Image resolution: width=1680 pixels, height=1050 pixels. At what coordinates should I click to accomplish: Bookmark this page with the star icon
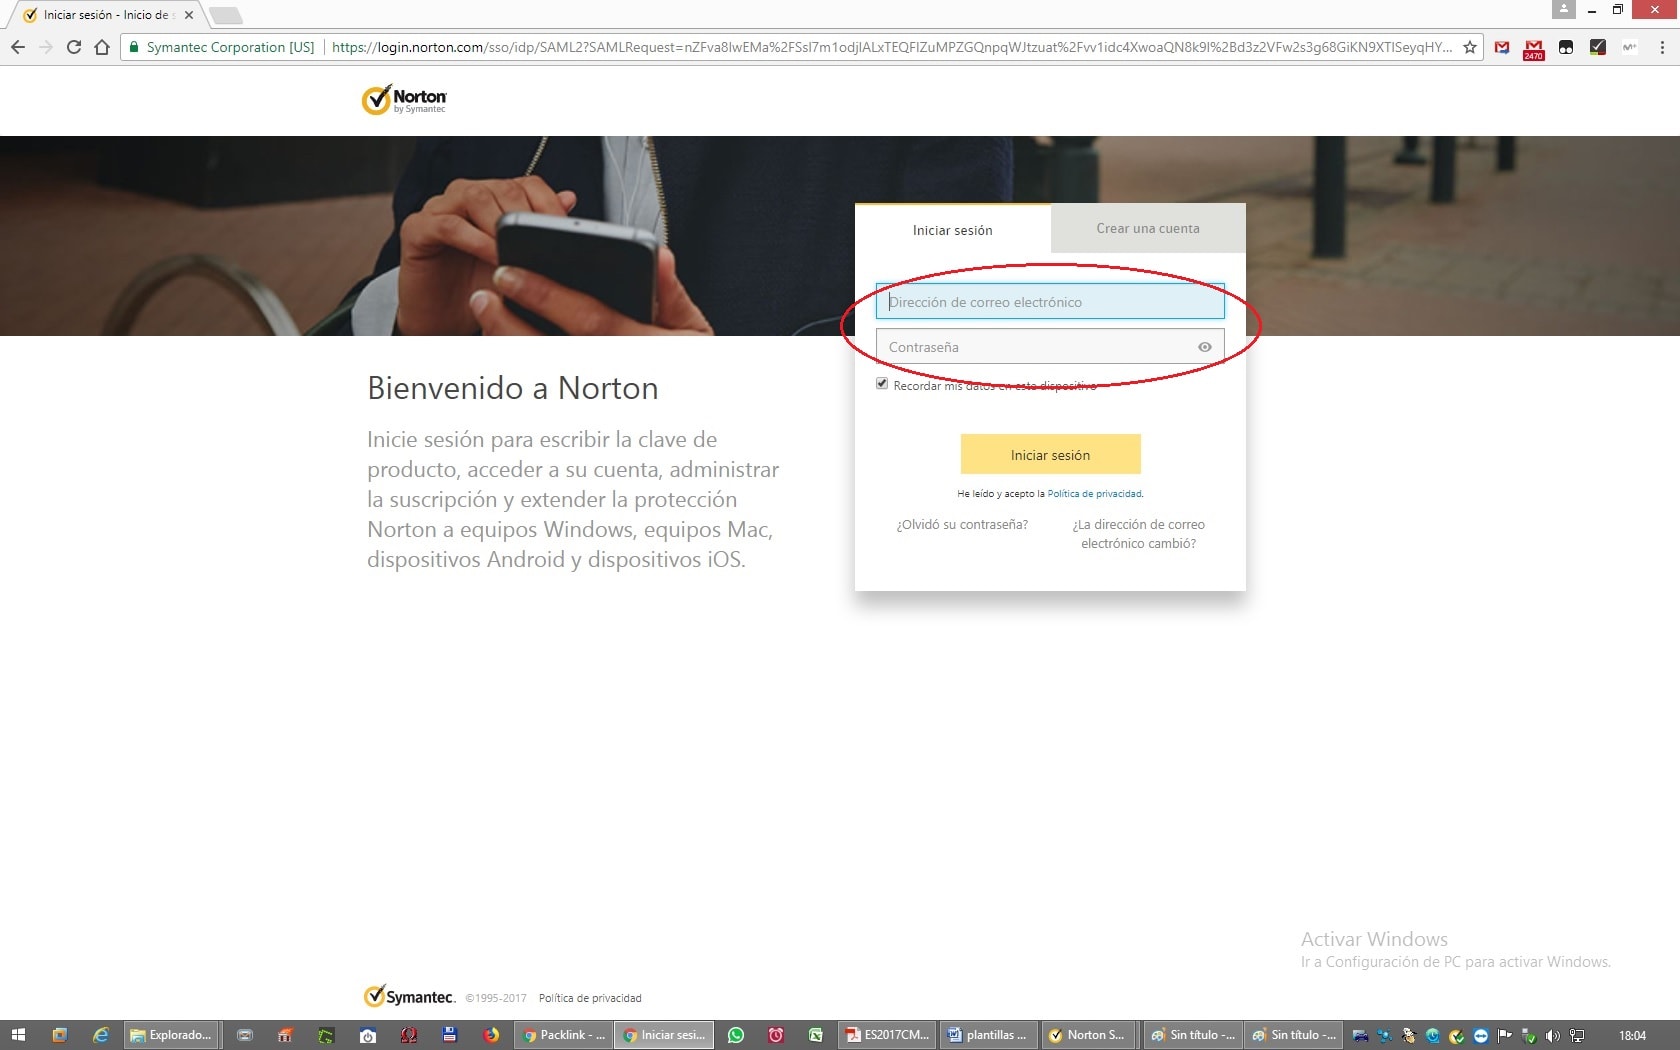click(x=1469, y=47)
